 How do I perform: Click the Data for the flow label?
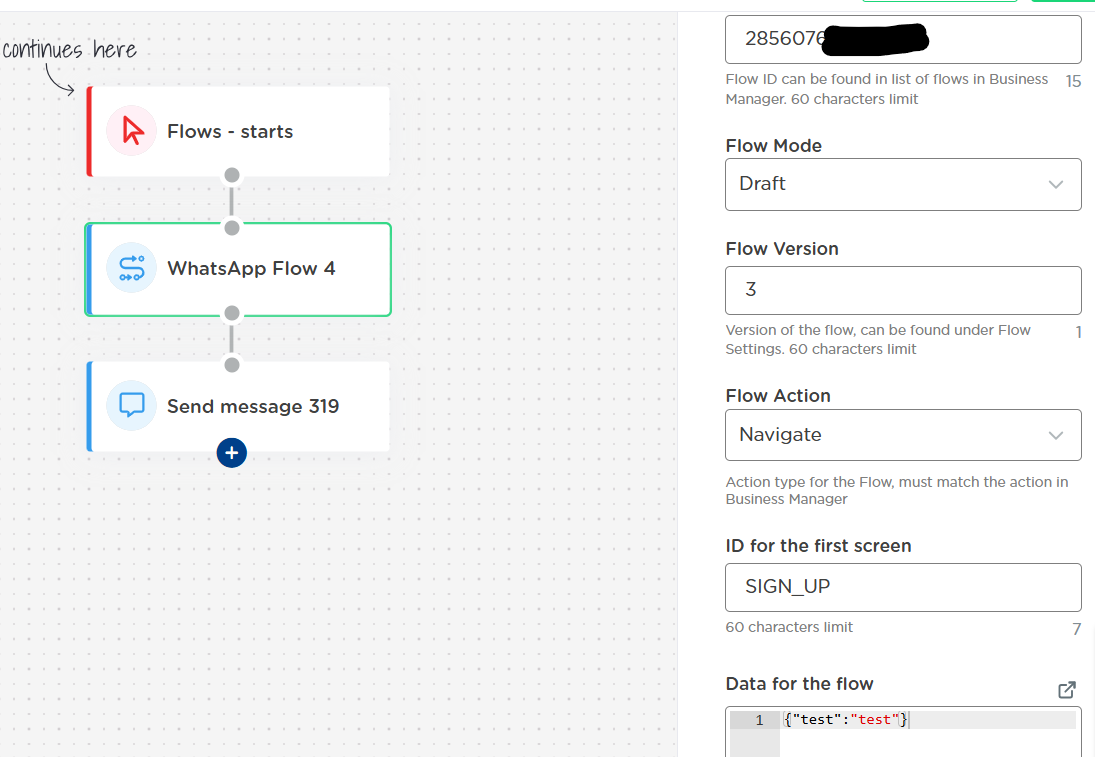[x=800, y=684]
